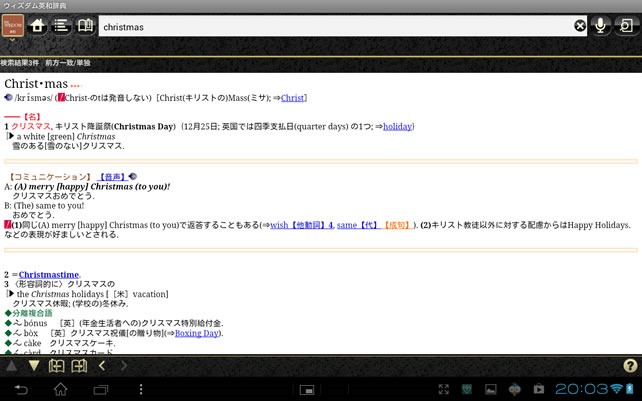The width and height of the screenshot is (642, 401).
Task: Open the search results list icon
Action: [62, 26]
